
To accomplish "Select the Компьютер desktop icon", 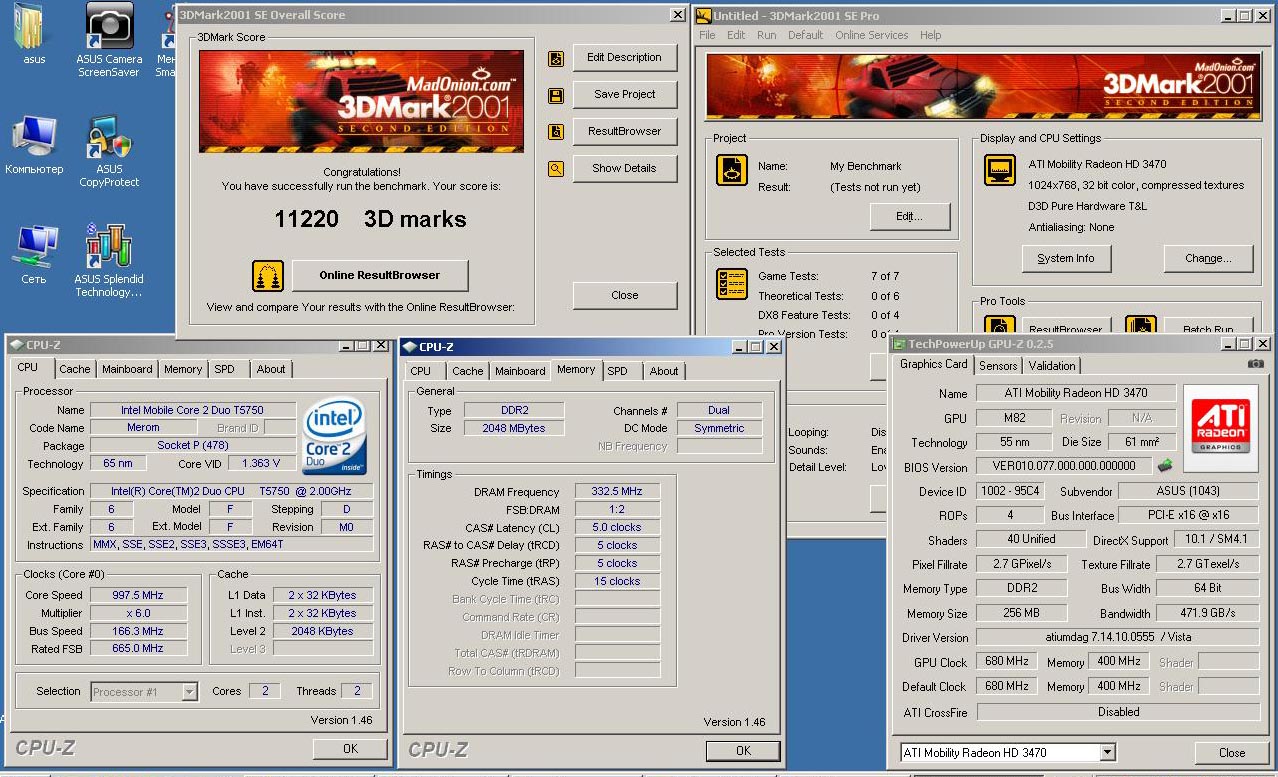I will [34, 145].
